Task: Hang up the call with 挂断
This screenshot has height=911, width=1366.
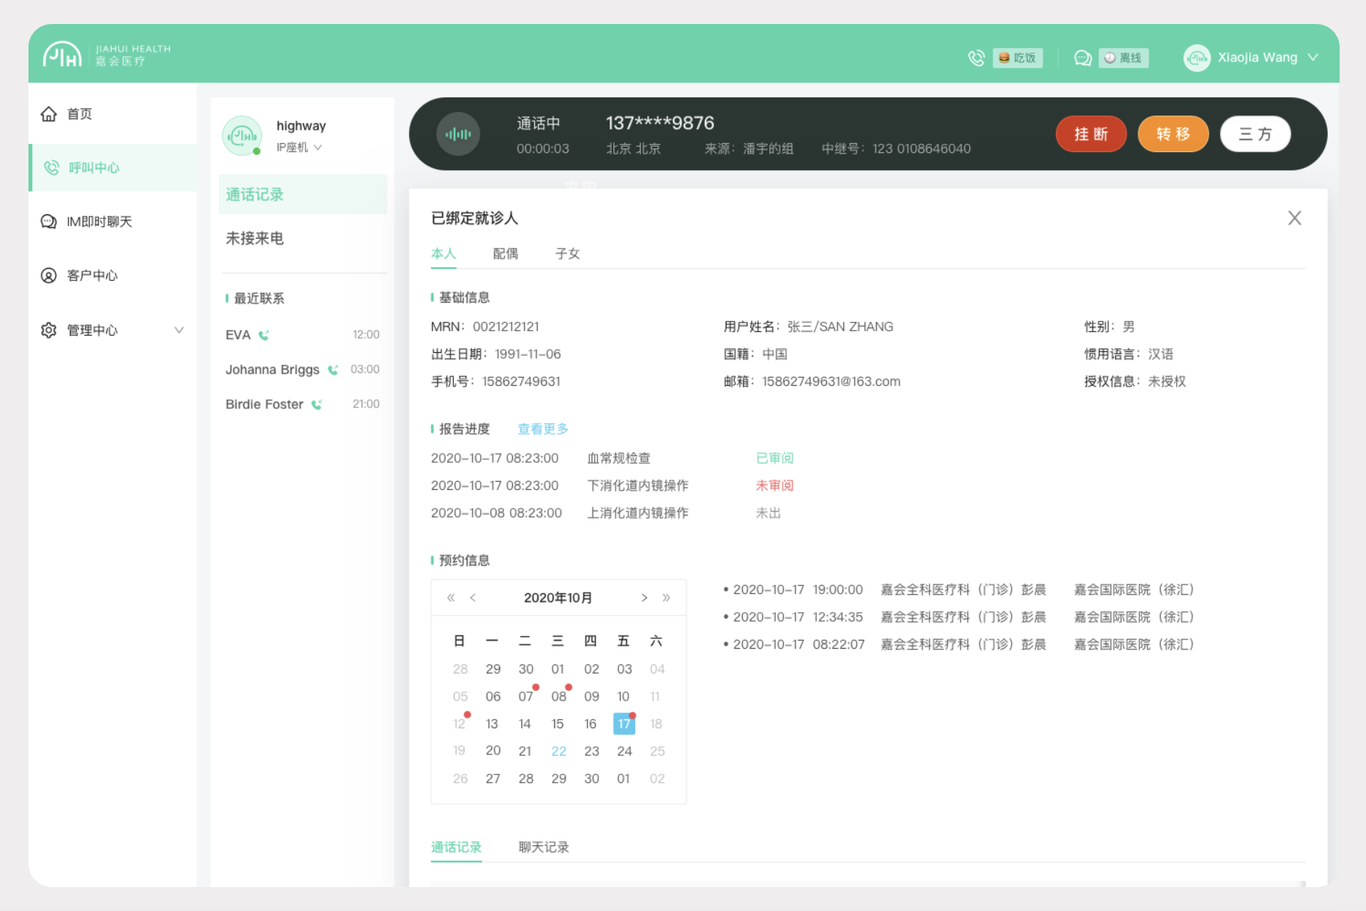Action: pos(1091,134)
